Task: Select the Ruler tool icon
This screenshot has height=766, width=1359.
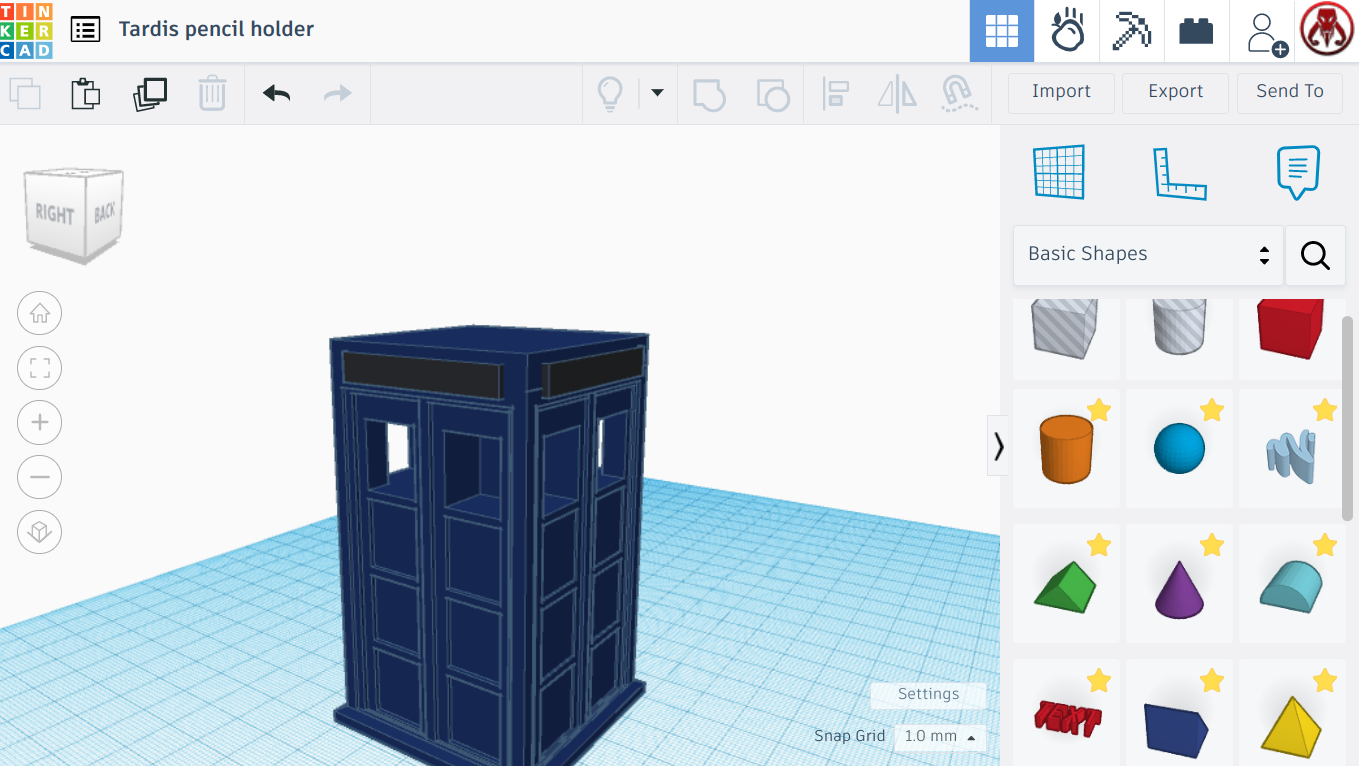Action: [x=1179, y=173]
